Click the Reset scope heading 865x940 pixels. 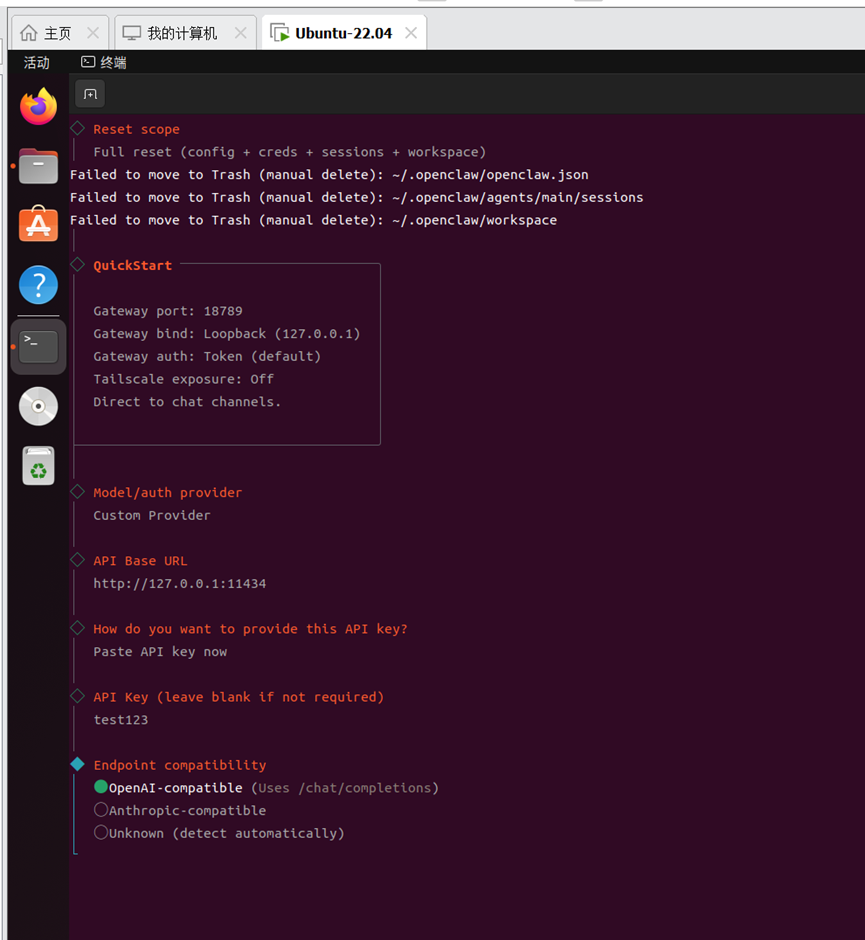point(136,129)
